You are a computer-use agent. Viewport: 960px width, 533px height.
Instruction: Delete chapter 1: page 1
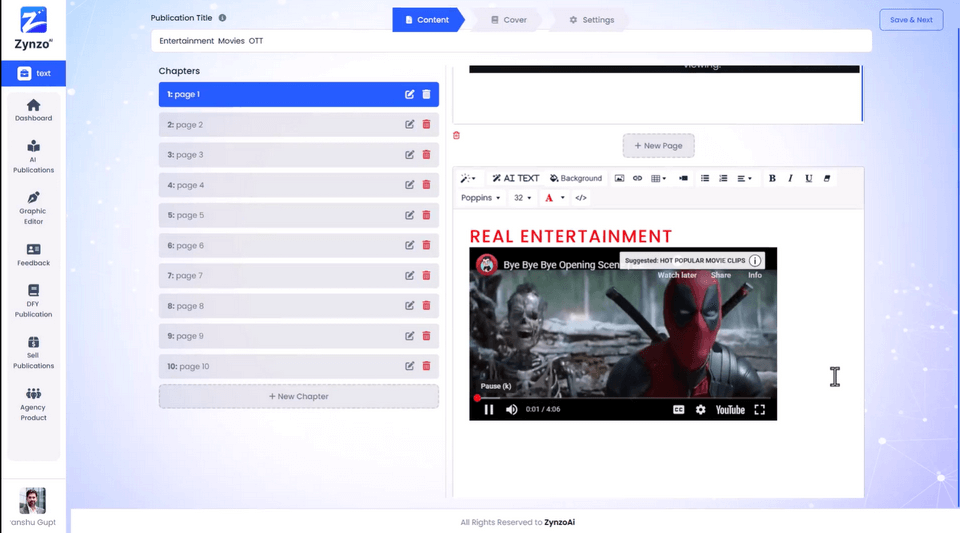[426, 94]
